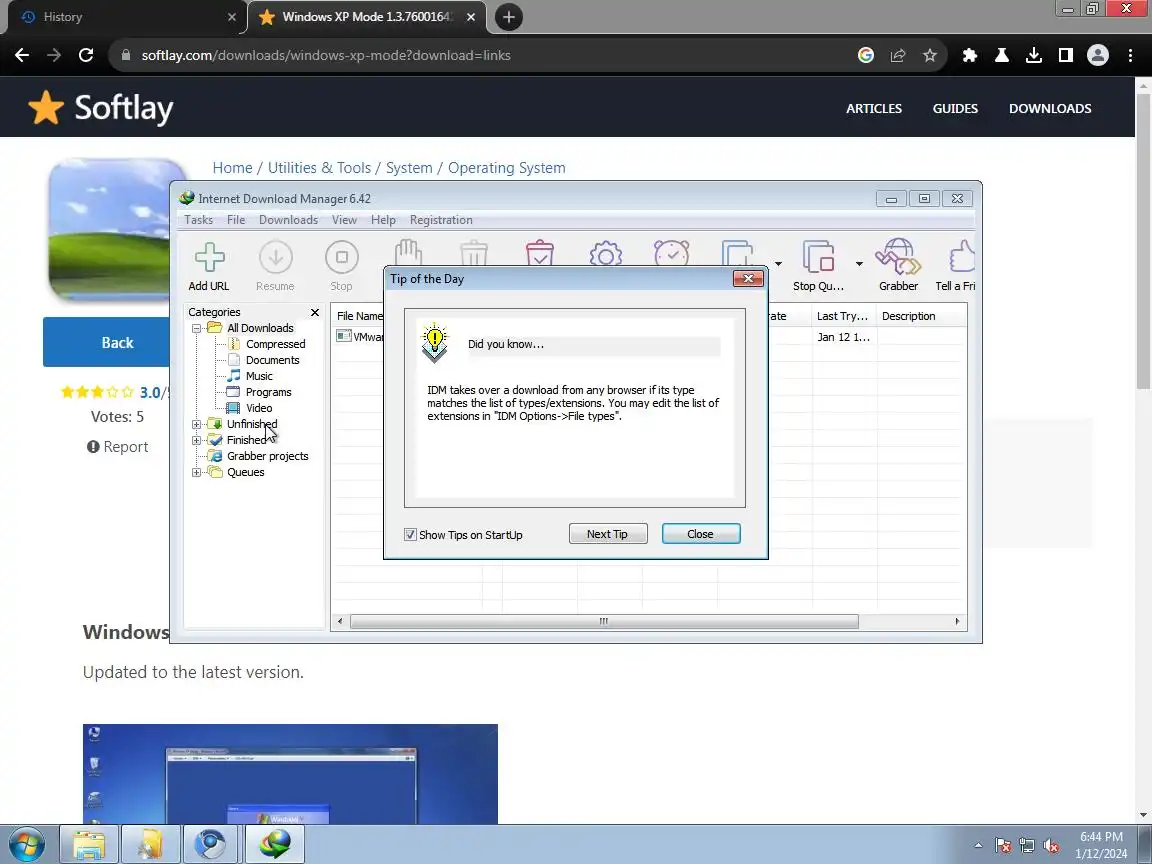Click the IDM scrollbar right arrow
Image resolution: width=1152 pixels, height=864 pixels.
tap(957, 622)
